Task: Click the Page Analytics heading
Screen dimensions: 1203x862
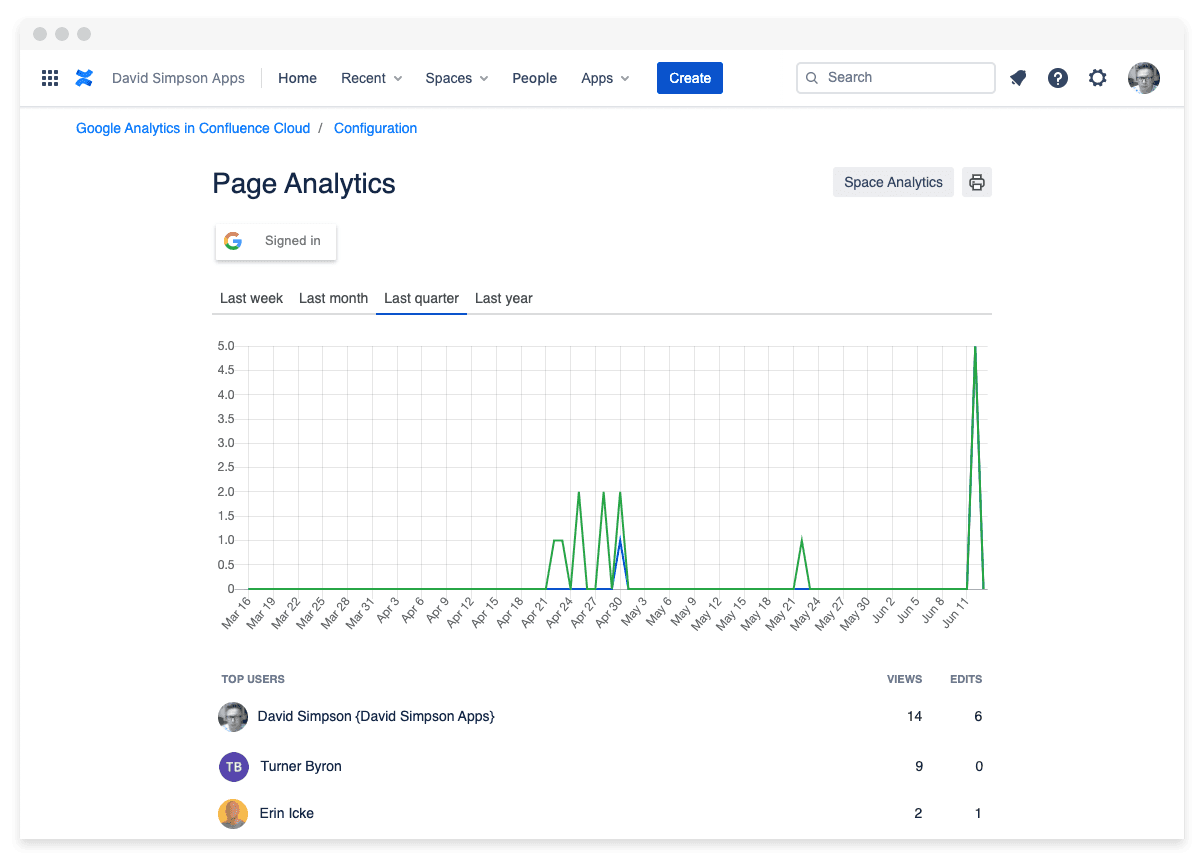Action: click(x=304, y=184)
